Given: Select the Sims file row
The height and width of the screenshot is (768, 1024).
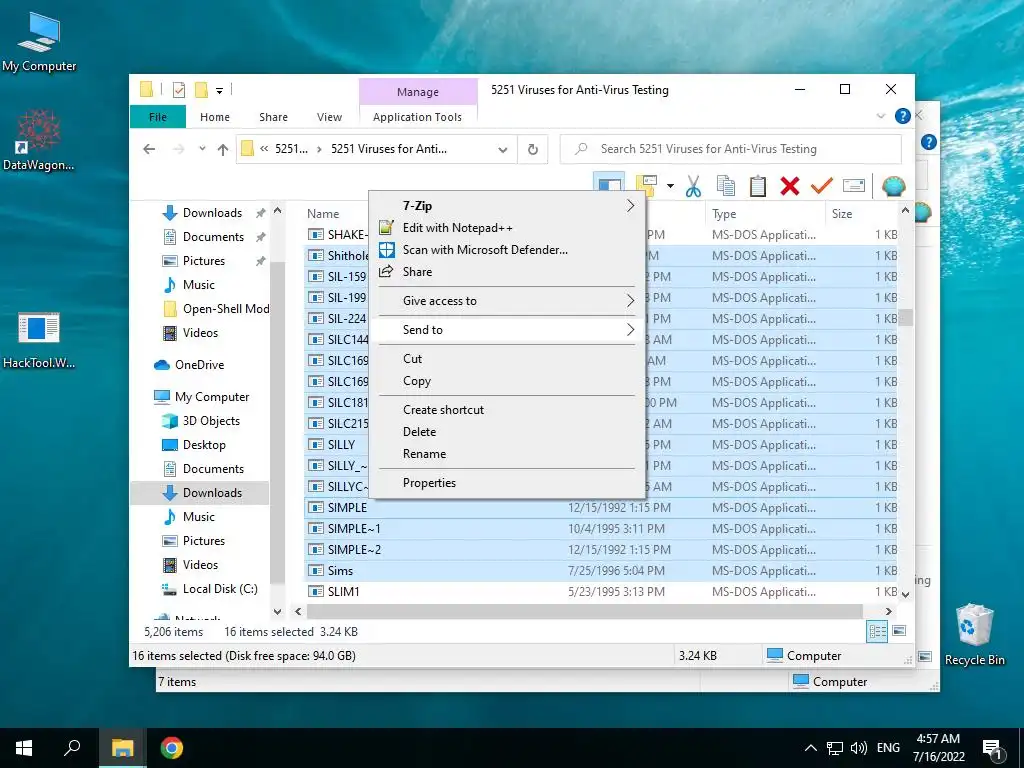Looking at the screenshot, I should pos(601,571).
